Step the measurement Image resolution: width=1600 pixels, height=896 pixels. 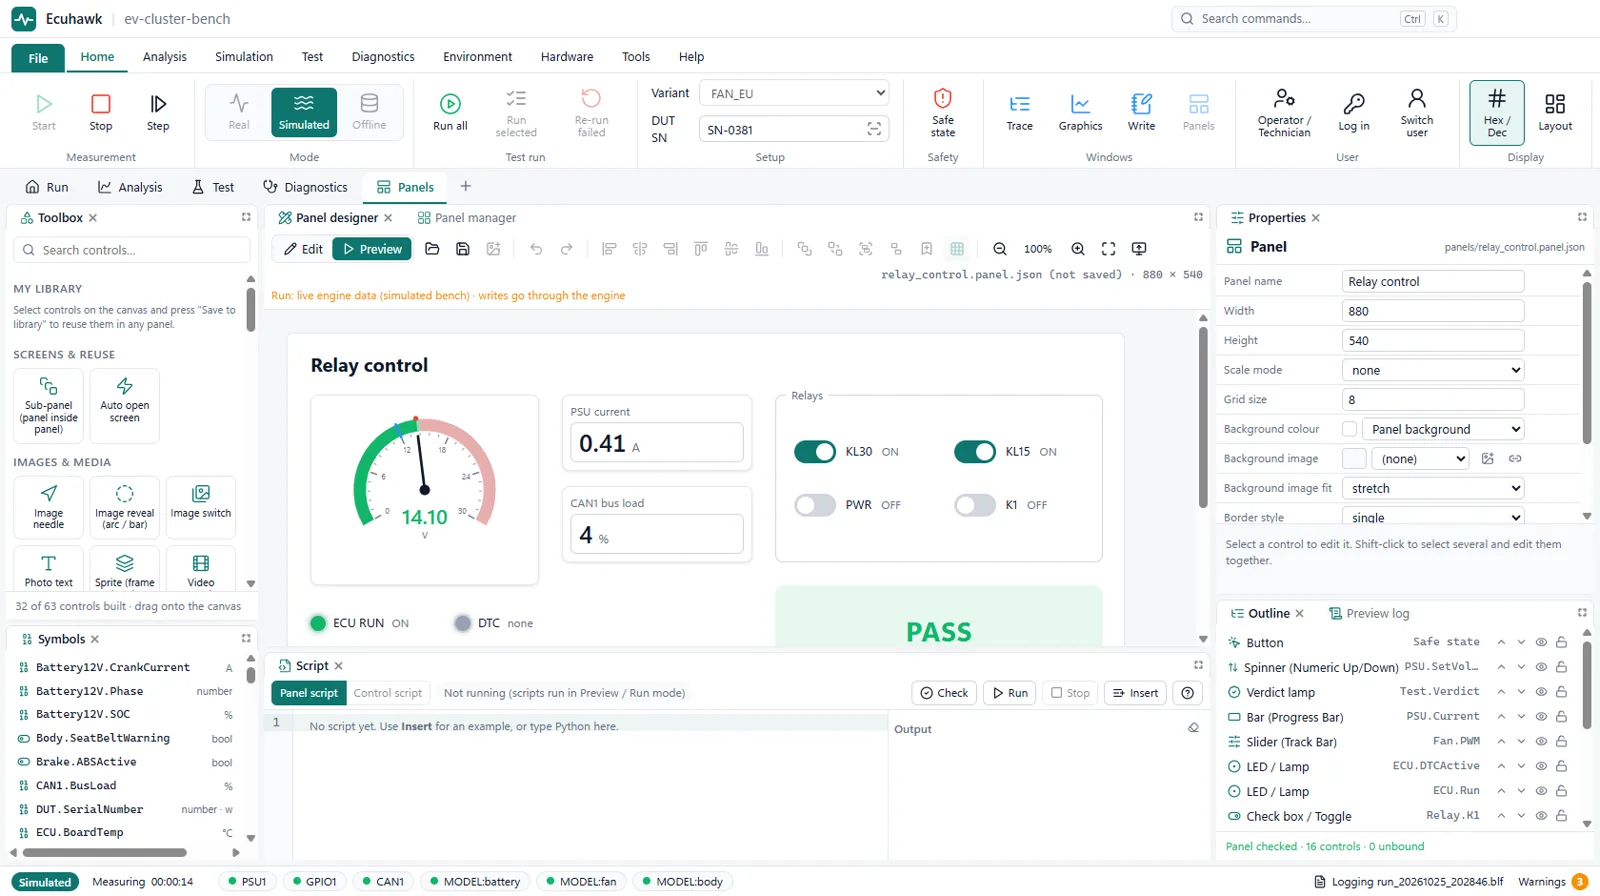[x=158, y=112]
